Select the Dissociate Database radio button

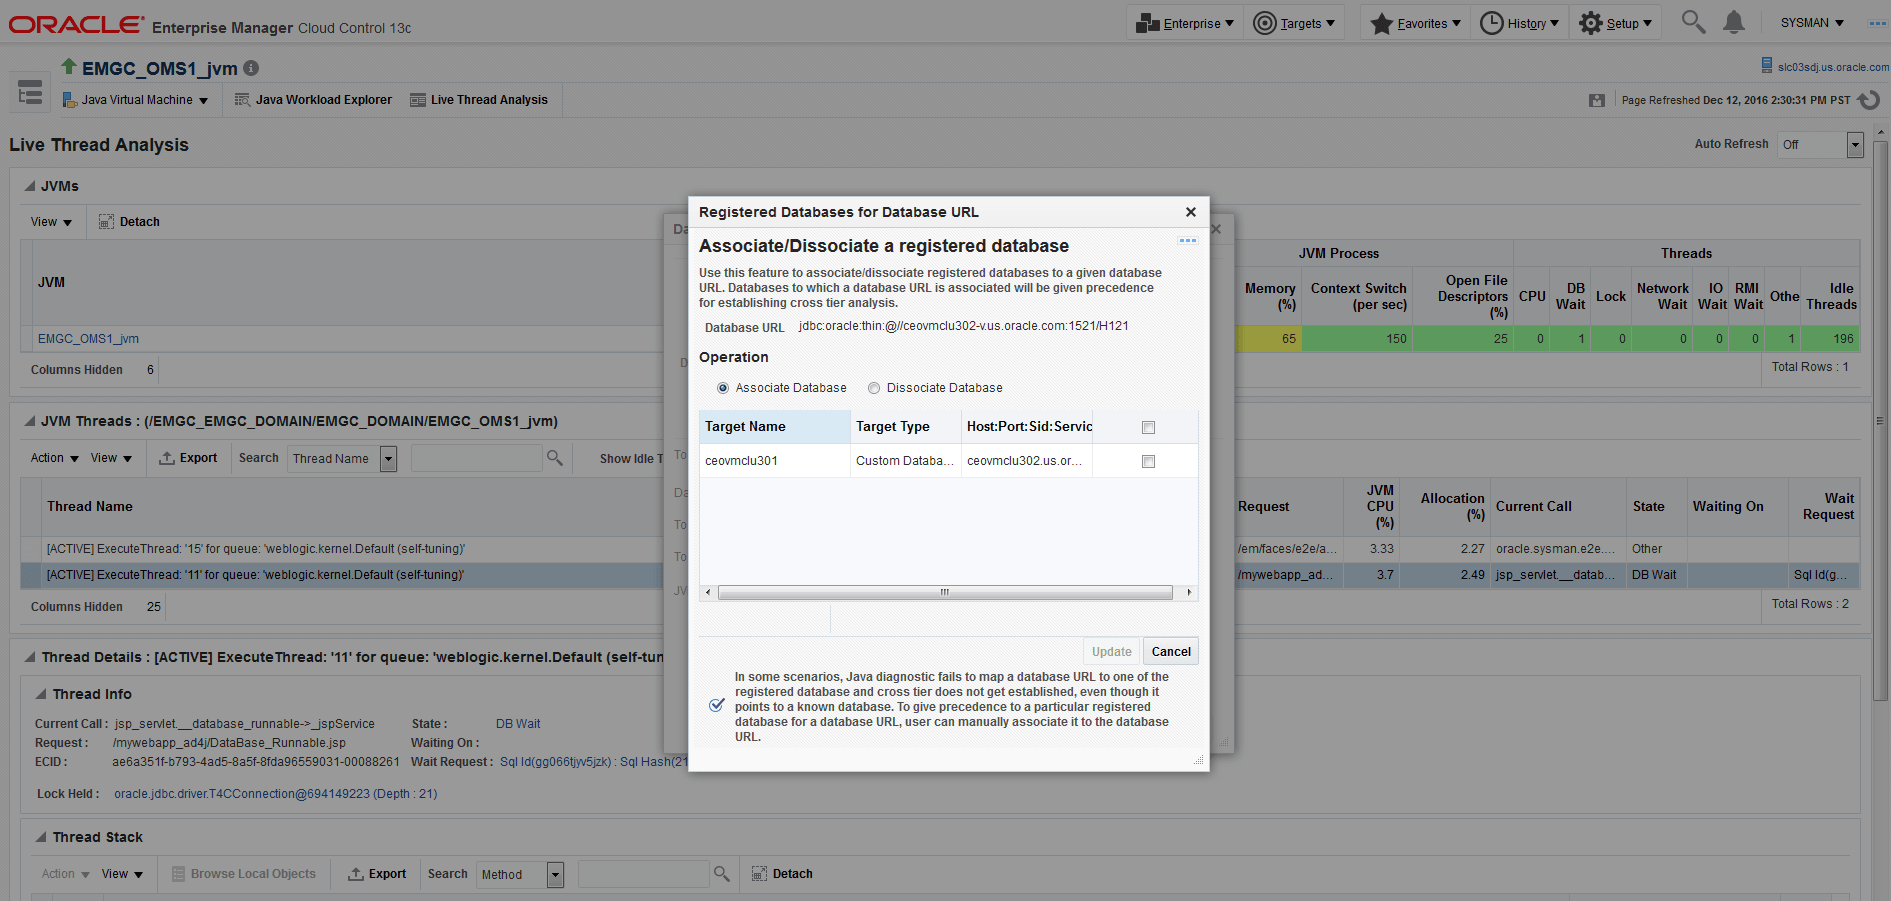point(873,388)
